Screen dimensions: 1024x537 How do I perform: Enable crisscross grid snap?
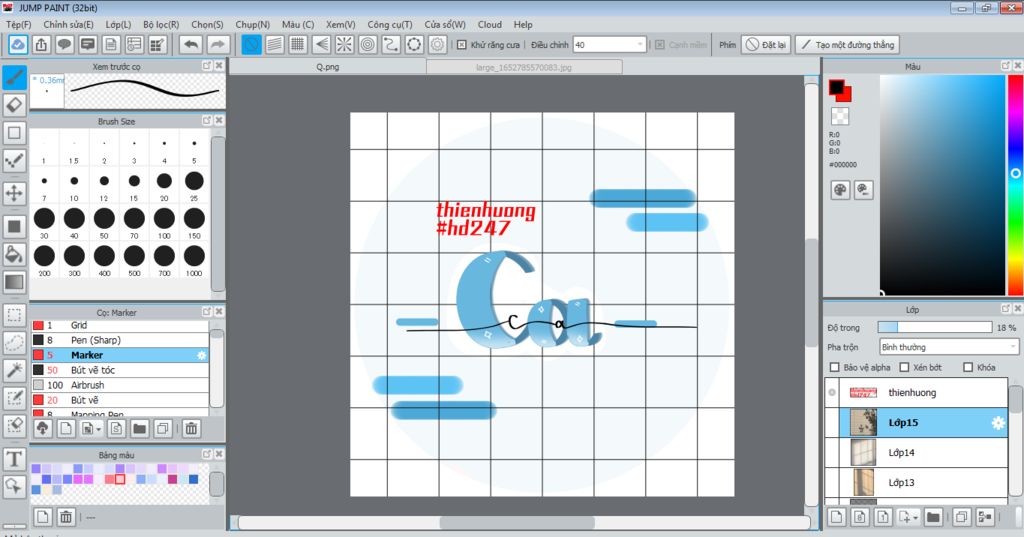(298, 44)
